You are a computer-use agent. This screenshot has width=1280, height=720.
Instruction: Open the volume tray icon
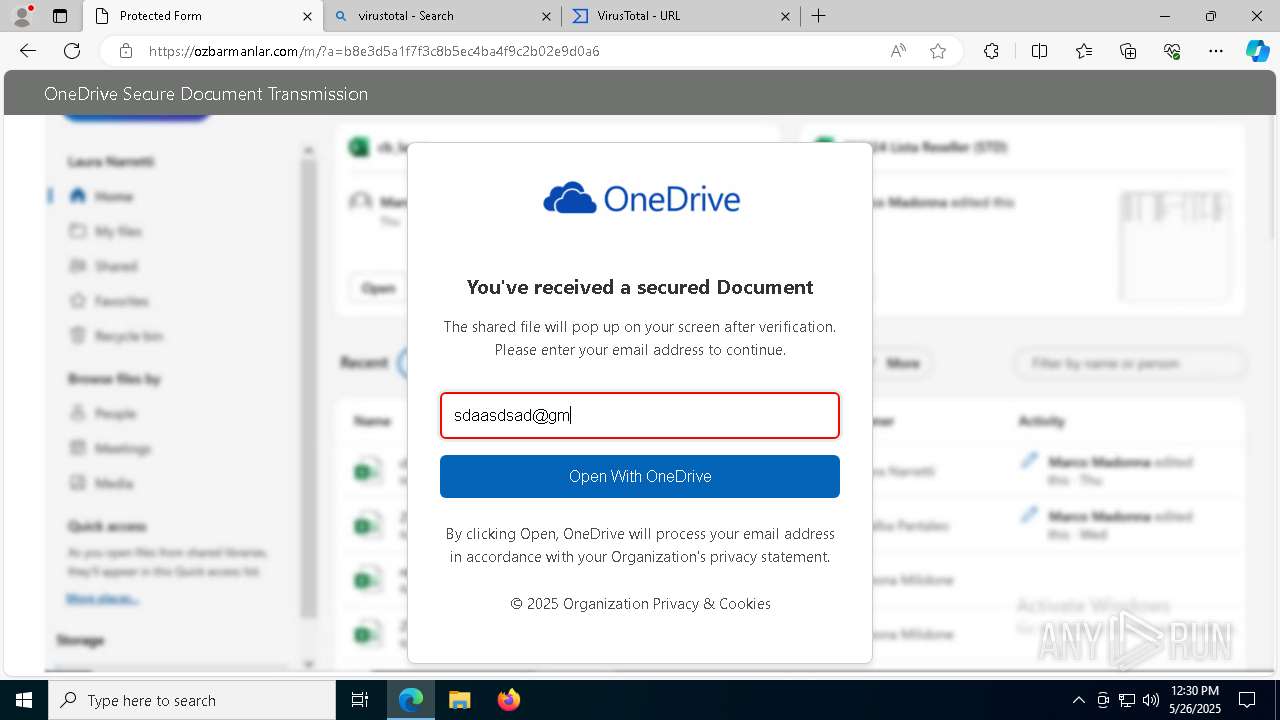pyautogui.click(x=1151, y=700)
